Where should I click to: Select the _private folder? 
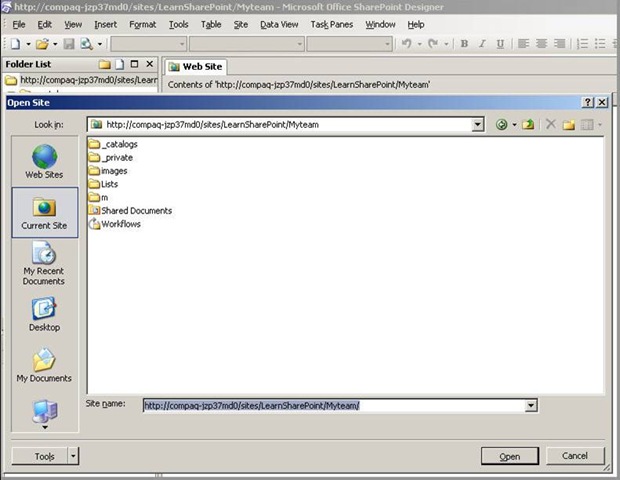111,157
